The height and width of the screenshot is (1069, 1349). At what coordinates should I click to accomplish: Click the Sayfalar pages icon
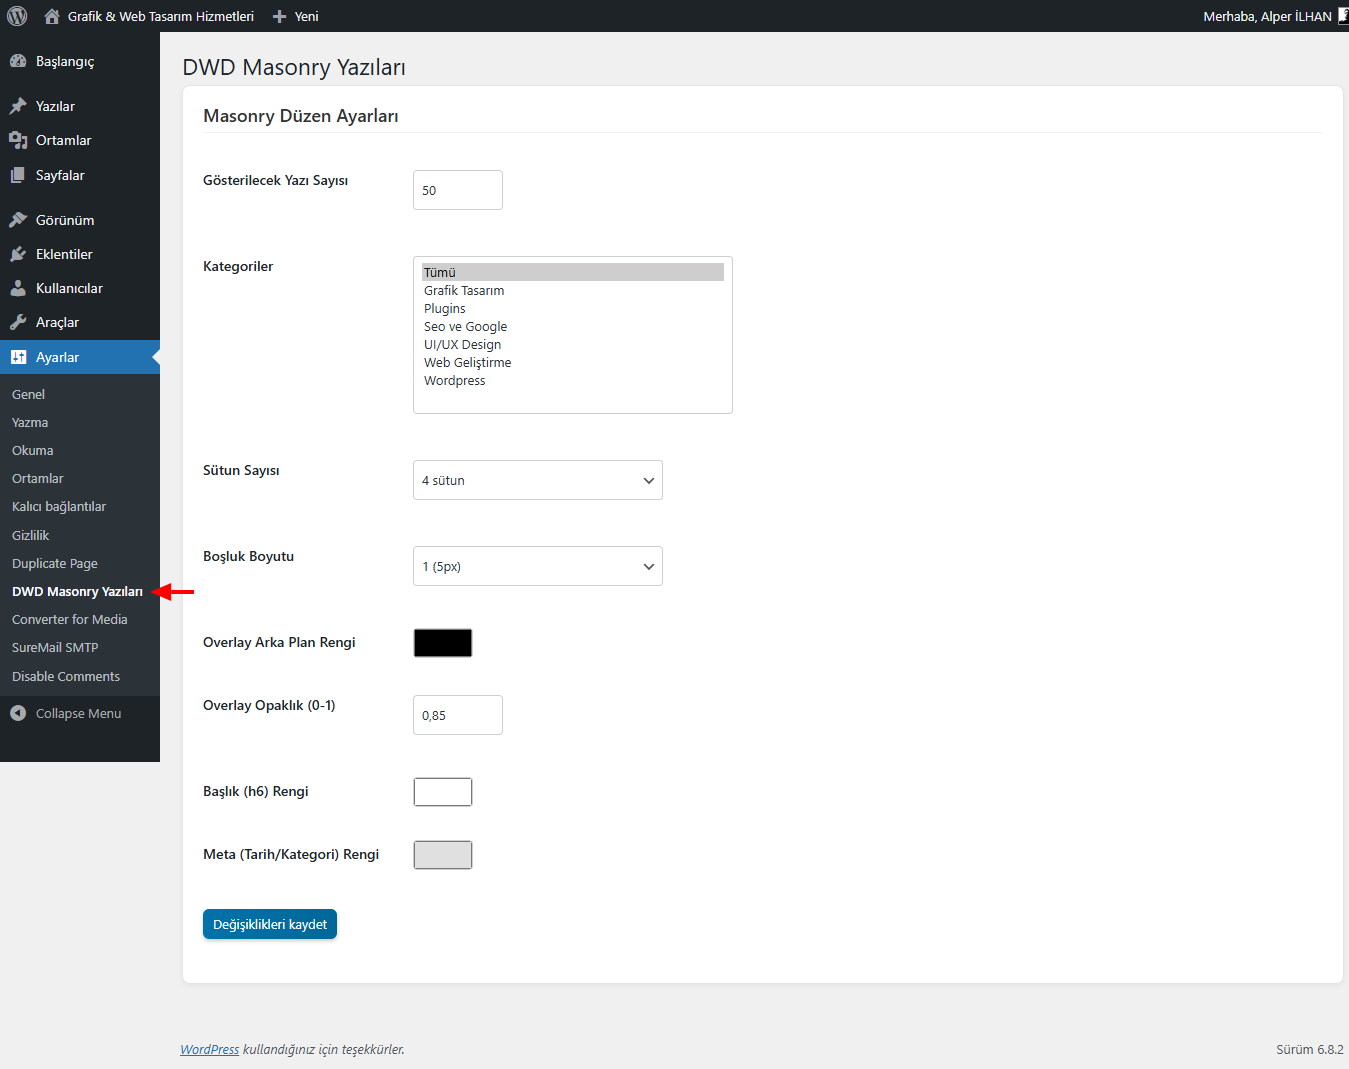tap(18, 175)
